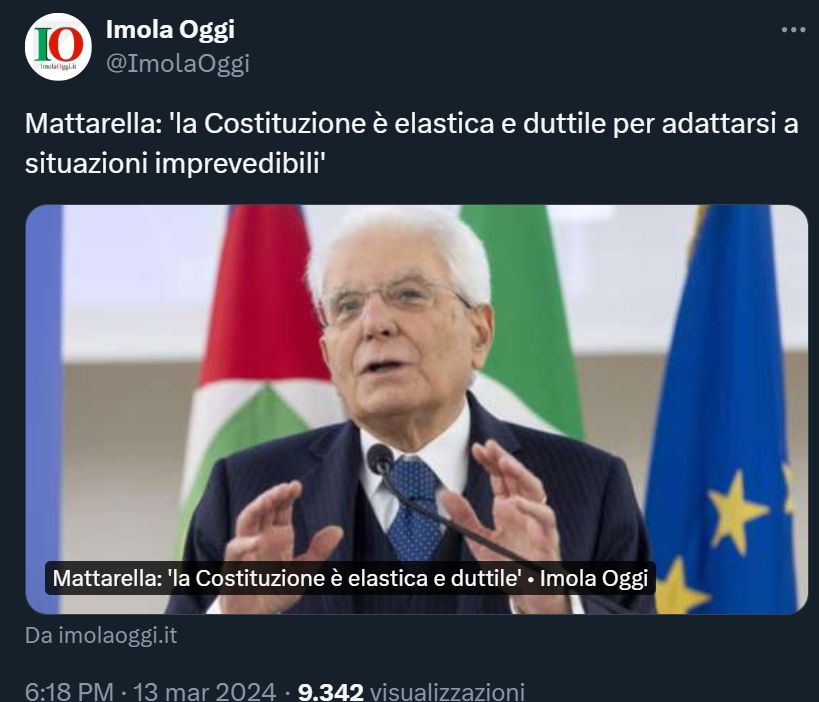Click the Imola Oggi display name
This screenshot has height=702, width=819.
(x=170, y=29)
